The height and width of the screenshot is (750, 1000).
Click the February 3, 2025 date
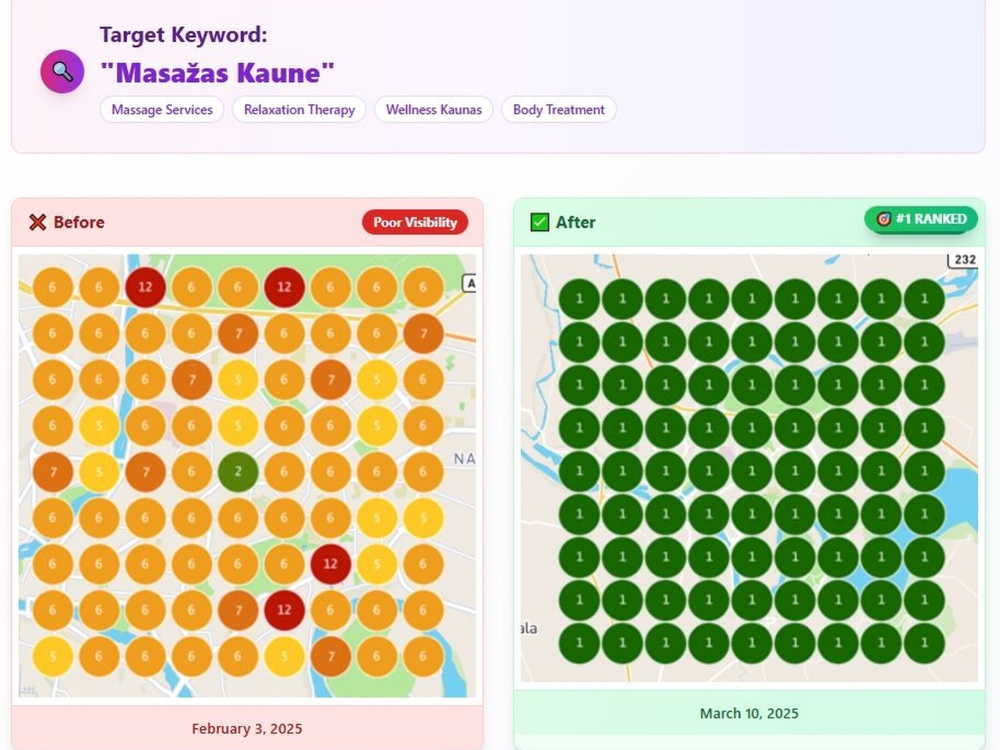pyautogui.click(x=247, y=728)
